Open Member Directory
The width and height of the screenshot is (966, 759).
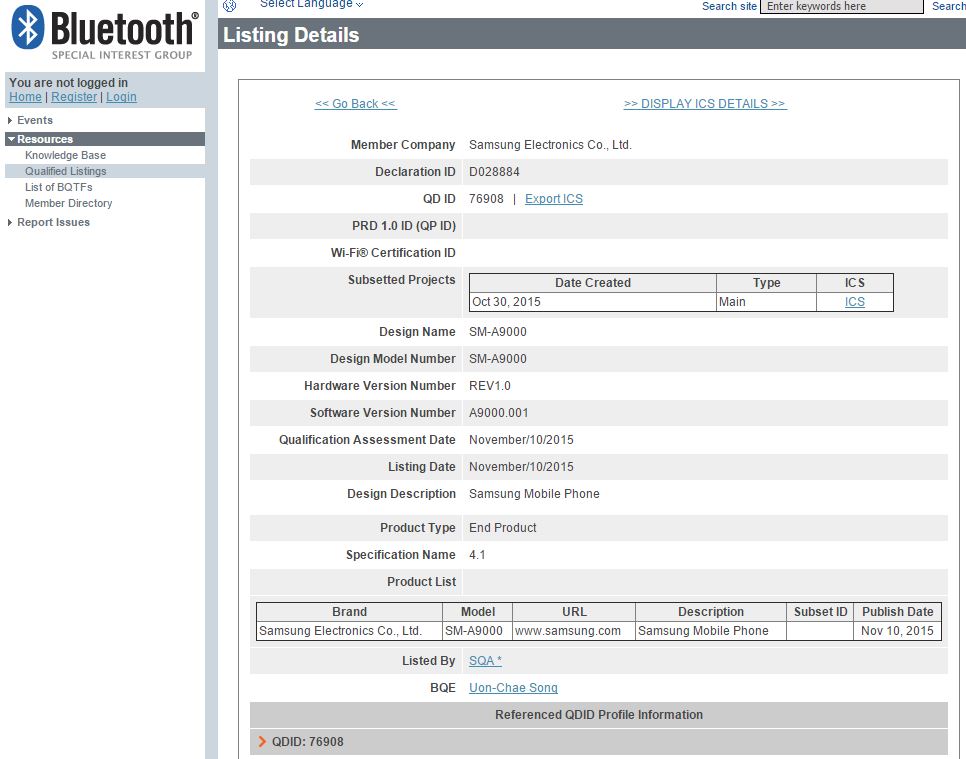coord(68,203)
